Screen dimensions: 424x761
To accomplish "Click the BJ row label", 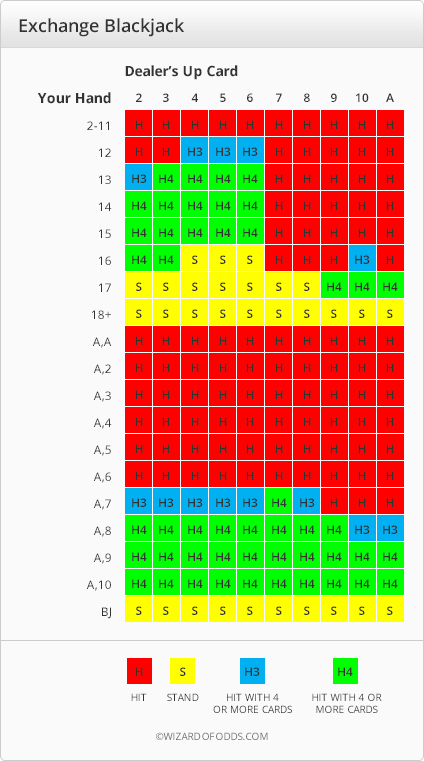I will click(x=106, y=612).
